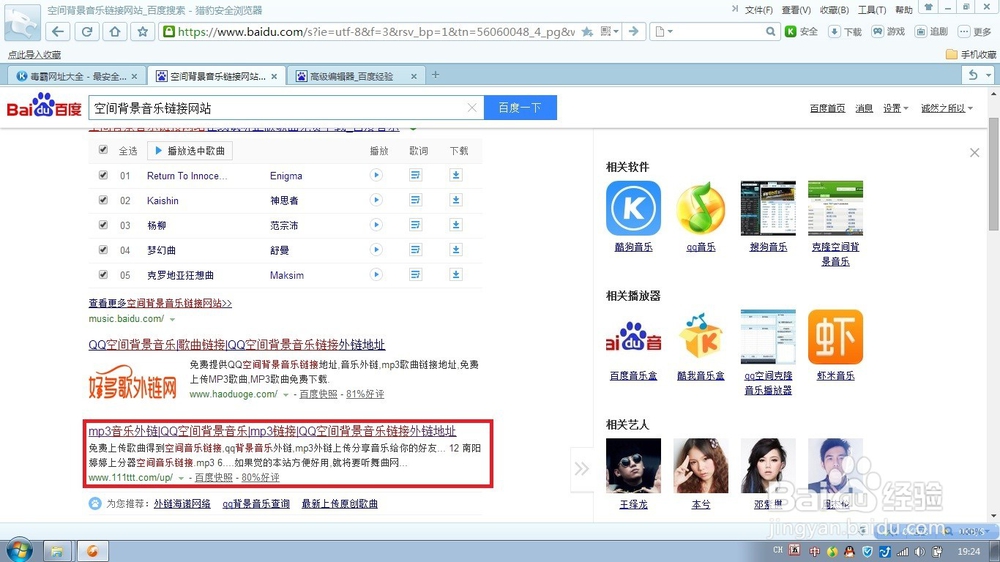Uncheck song 05 克罗地亚狂想曲 checkbox
The image size is (1000, 562).
(x=103, y=274)
